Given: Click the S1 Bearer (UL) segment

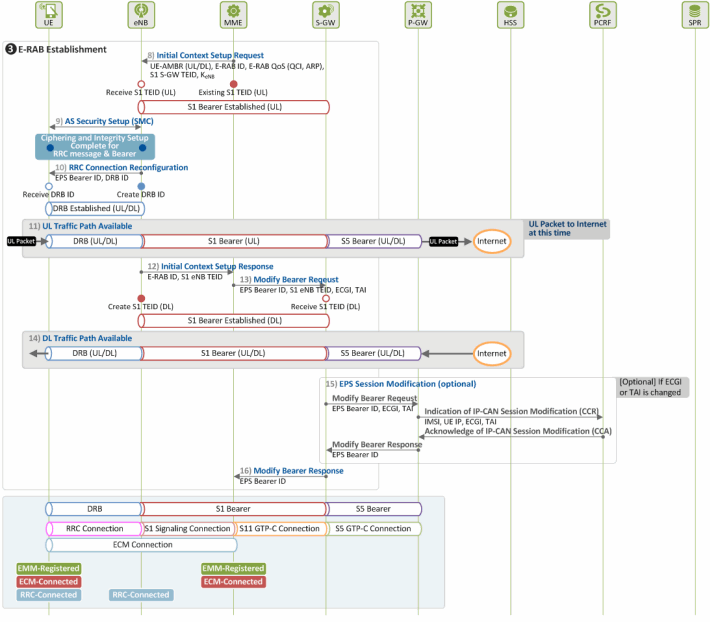Looking at the screenshot, I should pyautogui.click(x=234, y=241).
